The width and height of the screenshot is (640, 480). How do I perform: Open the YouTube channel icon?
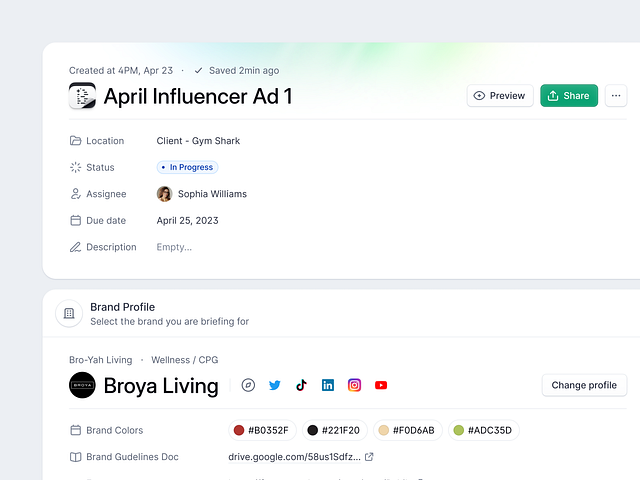point(381,385)
